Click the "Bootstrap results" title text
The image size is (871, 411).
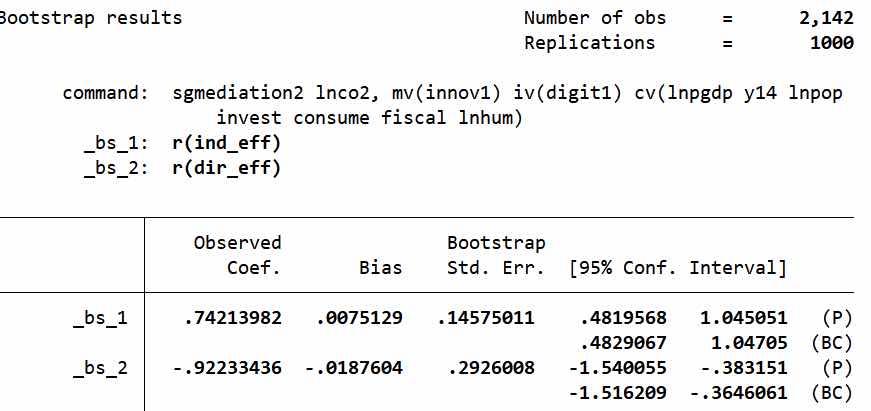coord(91,18)
